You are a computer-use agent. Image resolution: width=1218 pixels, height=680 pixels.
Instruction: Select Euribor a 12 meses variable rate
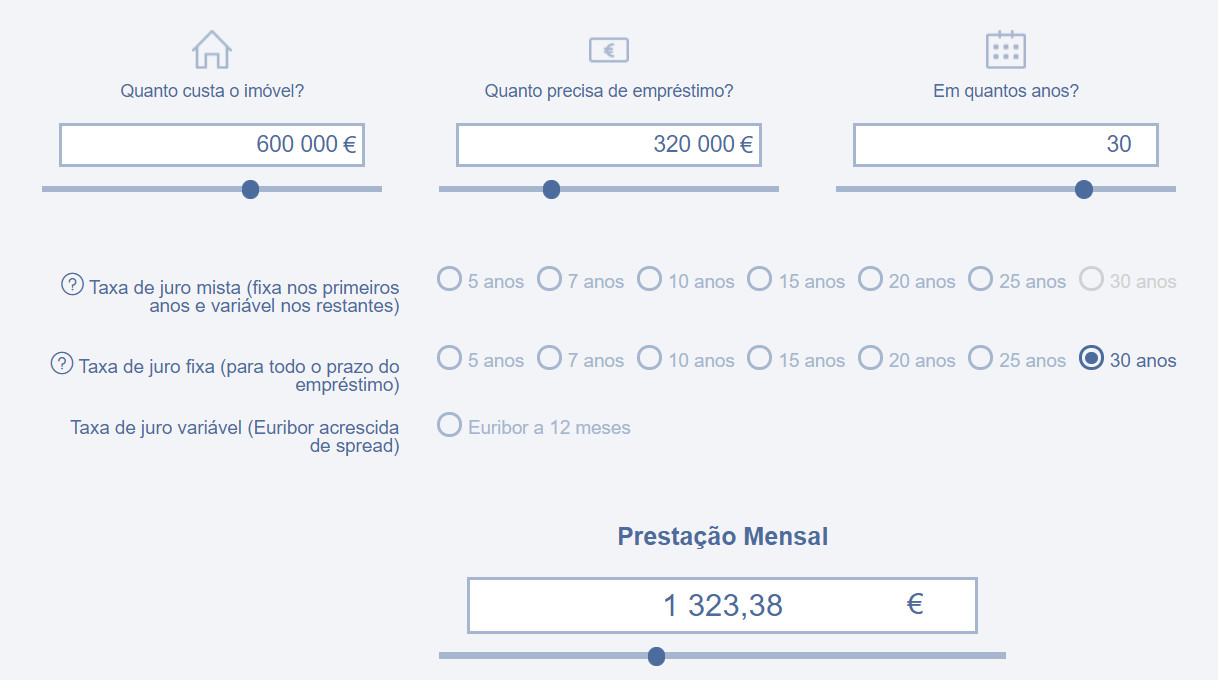pyautogui.click(x=450, y=425)
